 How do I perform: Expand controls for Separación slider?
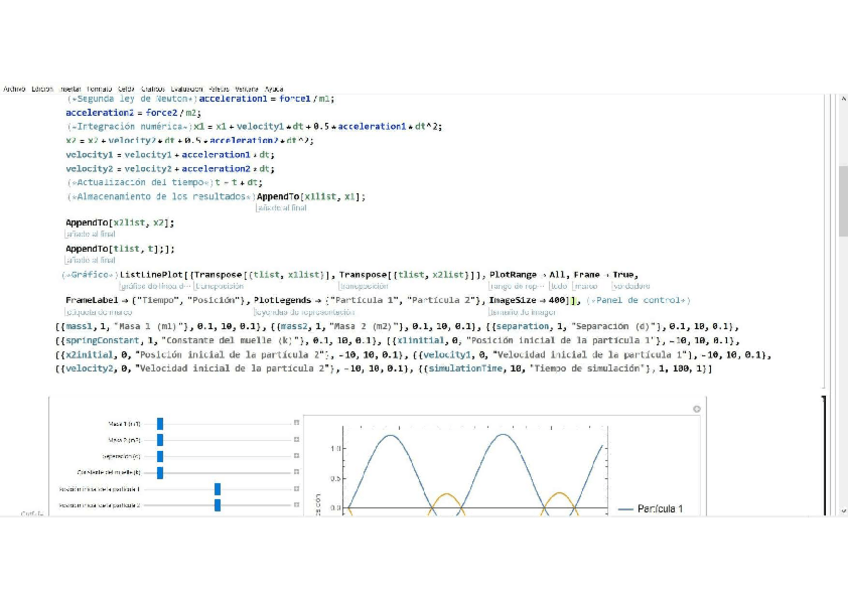point(297,456)
